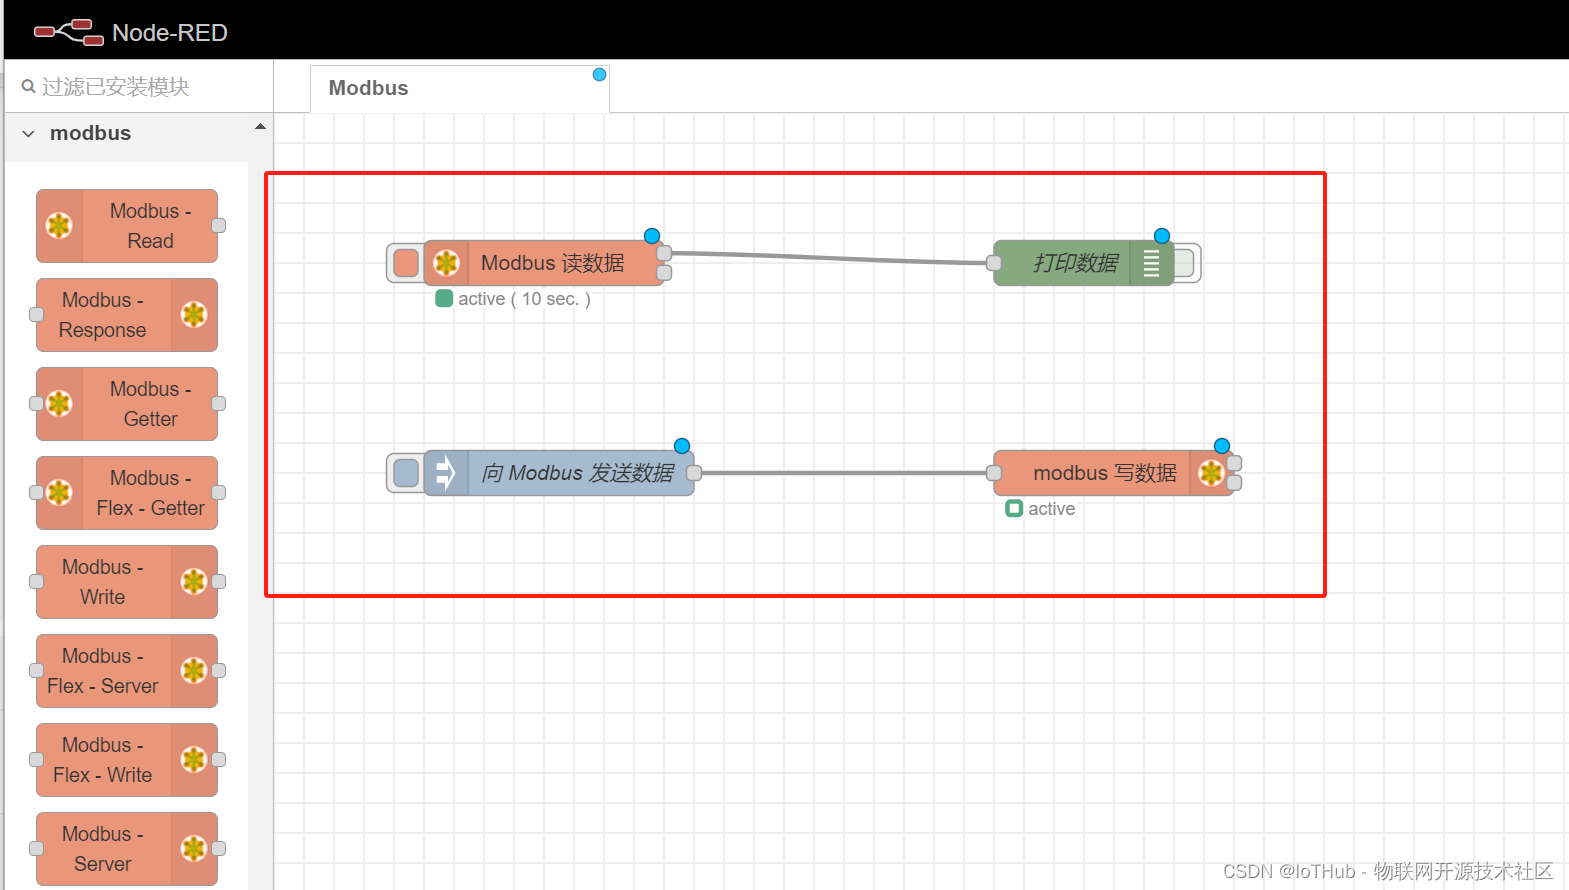The image size is (1569, 890).
Task: Click the Modbus - Response node input port
Action: tap(37, 315)
